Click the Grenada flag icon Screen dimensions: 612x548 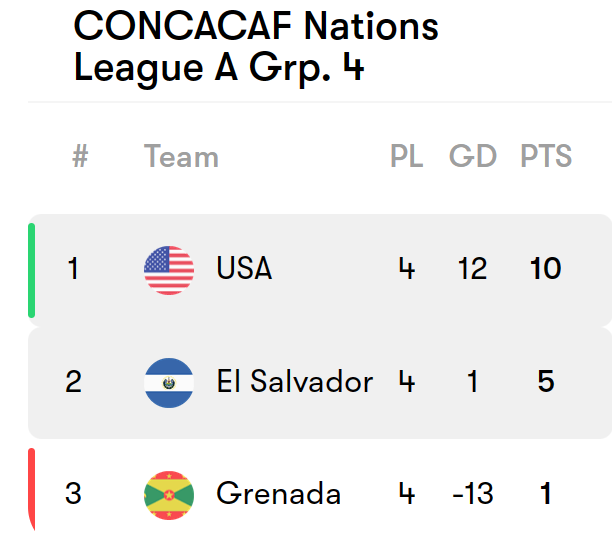click(x=169, y=494)
